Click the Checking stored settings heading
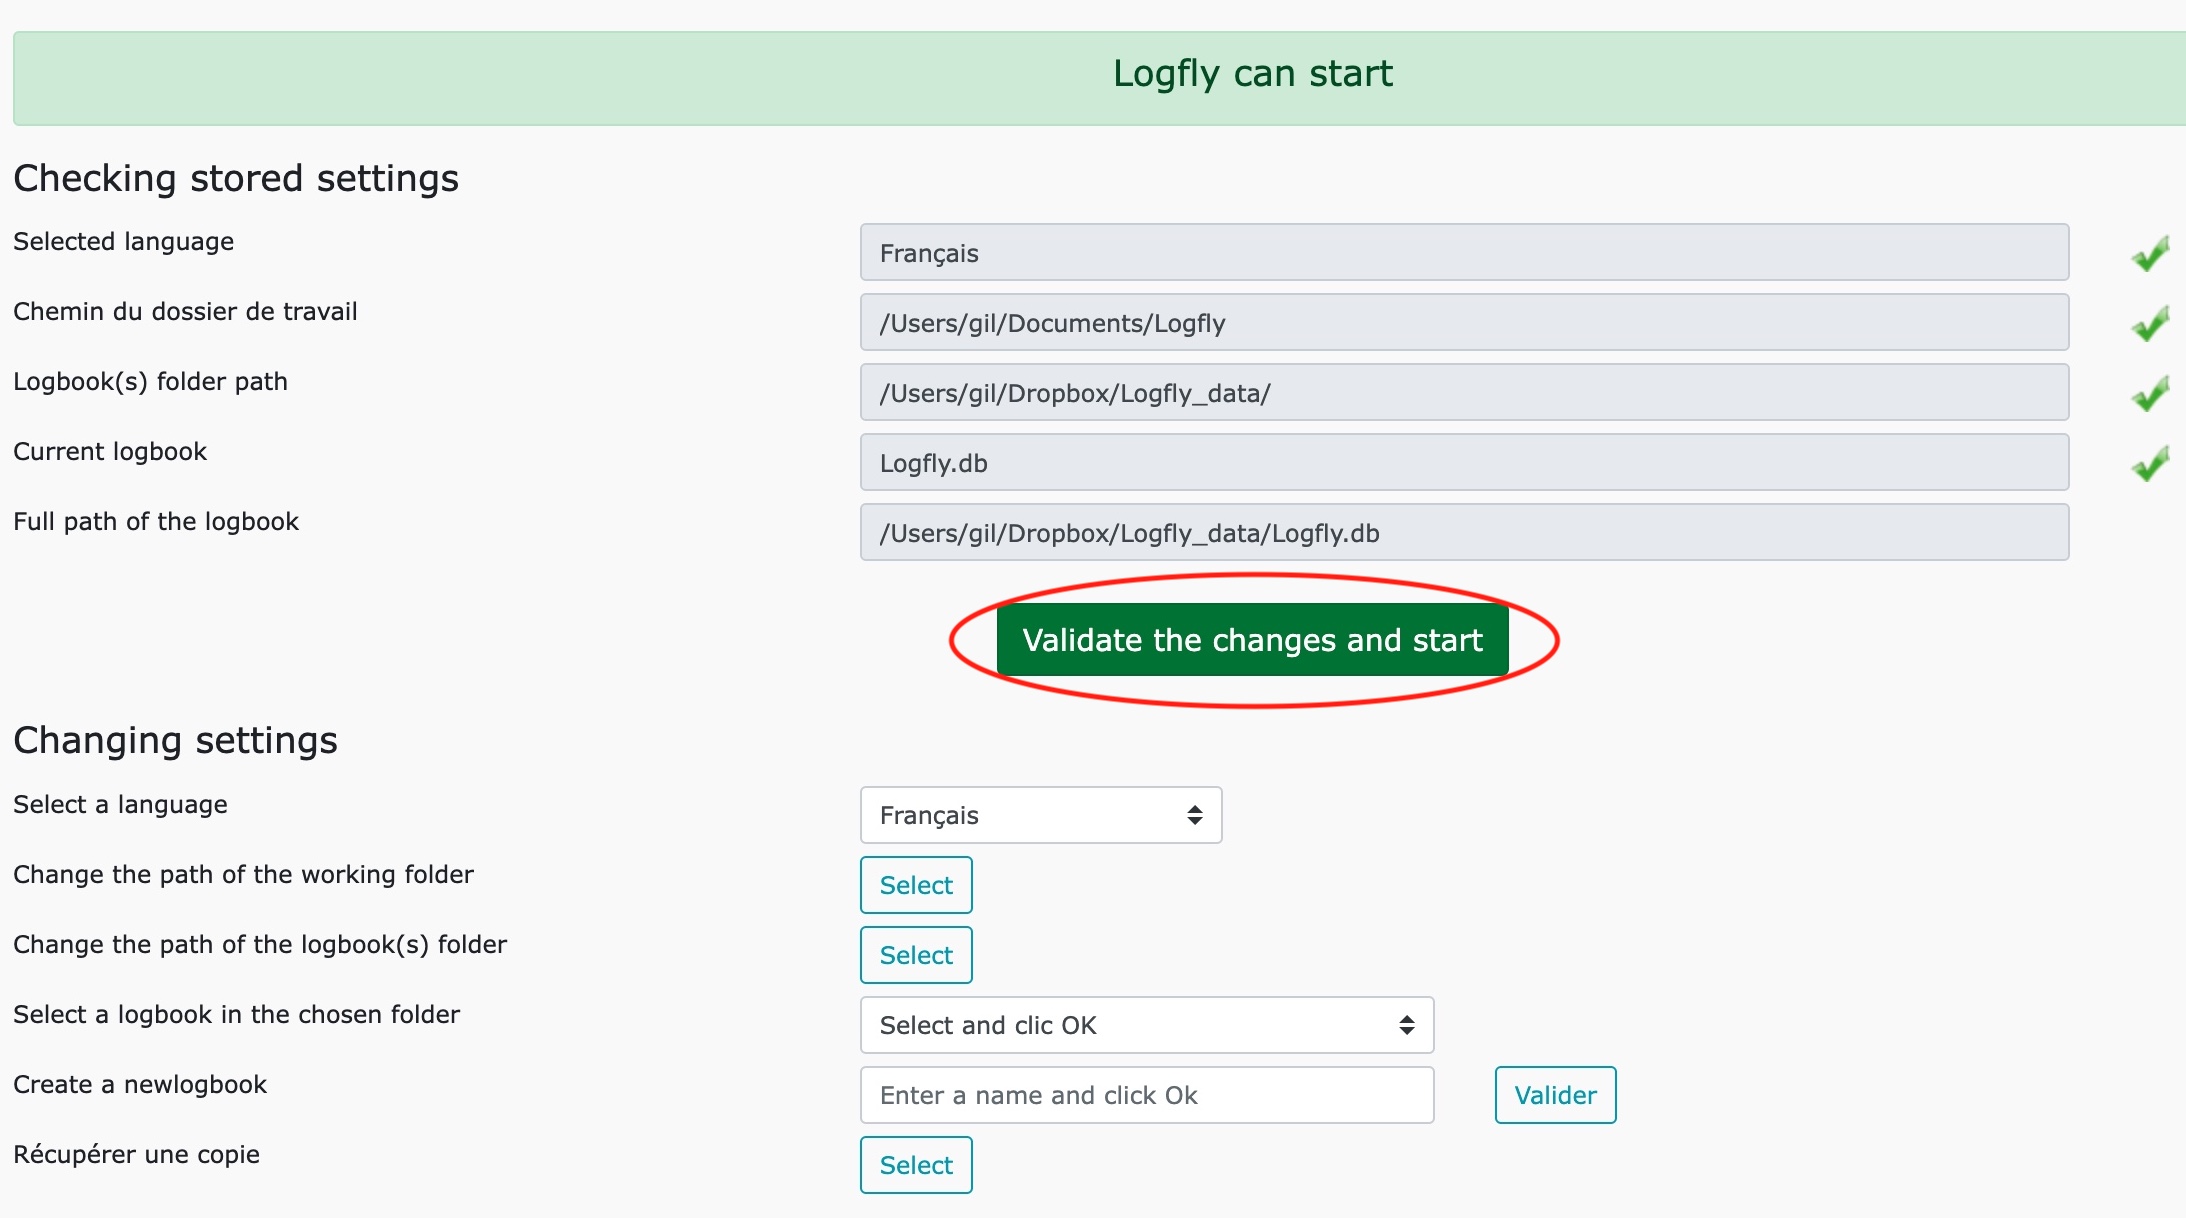2186x1218 pixels. coord(236,178)
